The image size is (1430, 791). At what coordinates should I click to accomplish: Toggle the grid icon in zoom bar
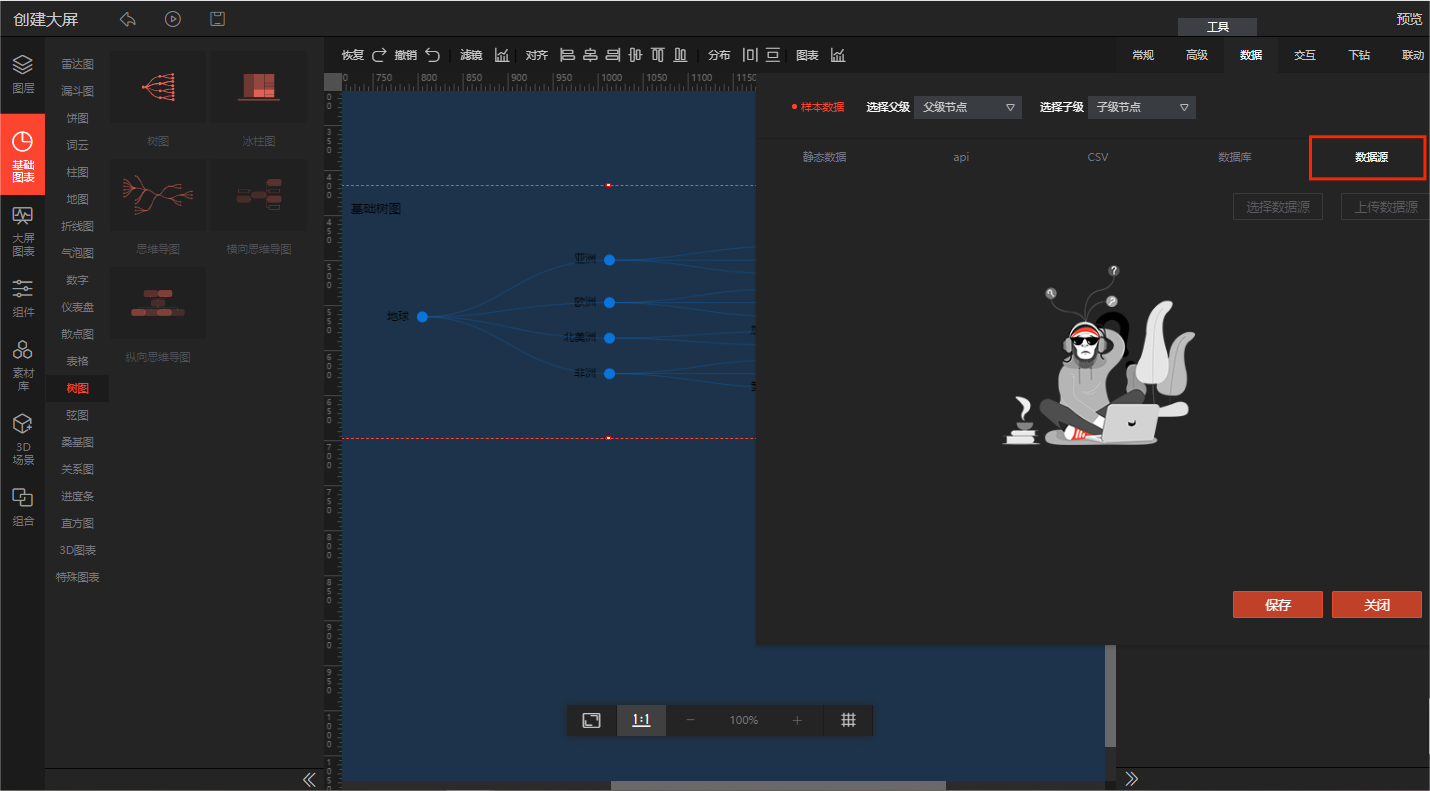[848, 720]
